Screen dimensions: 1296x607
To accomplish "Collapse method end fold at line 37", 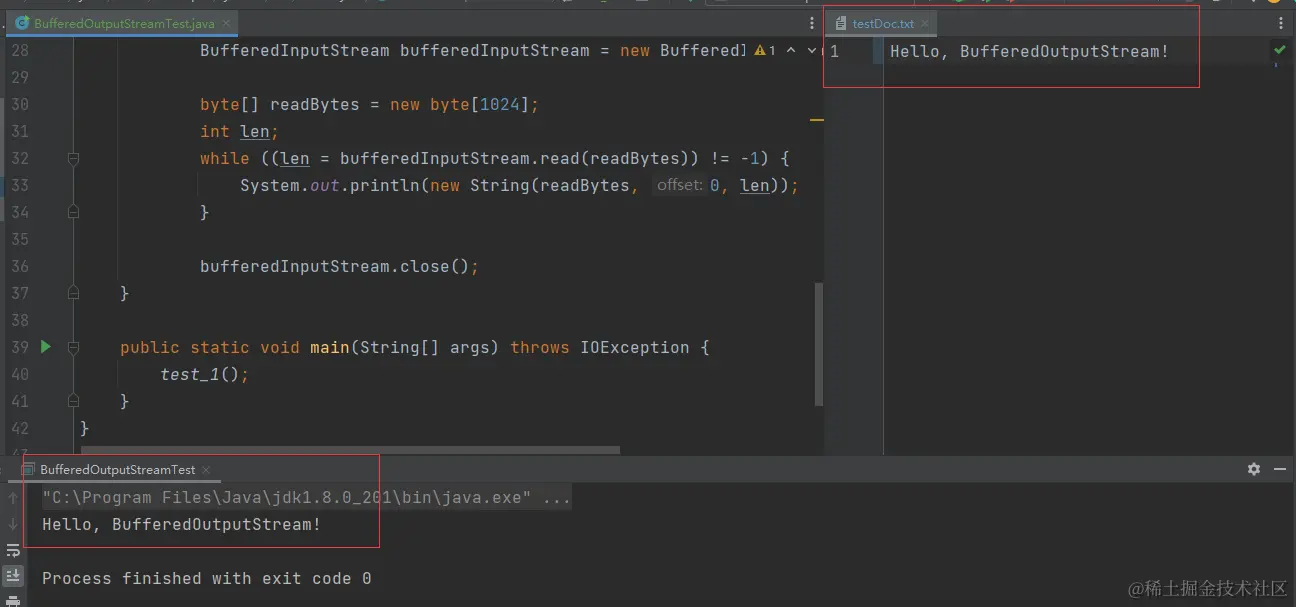I will pyautogui.click(x=73, y=293).
